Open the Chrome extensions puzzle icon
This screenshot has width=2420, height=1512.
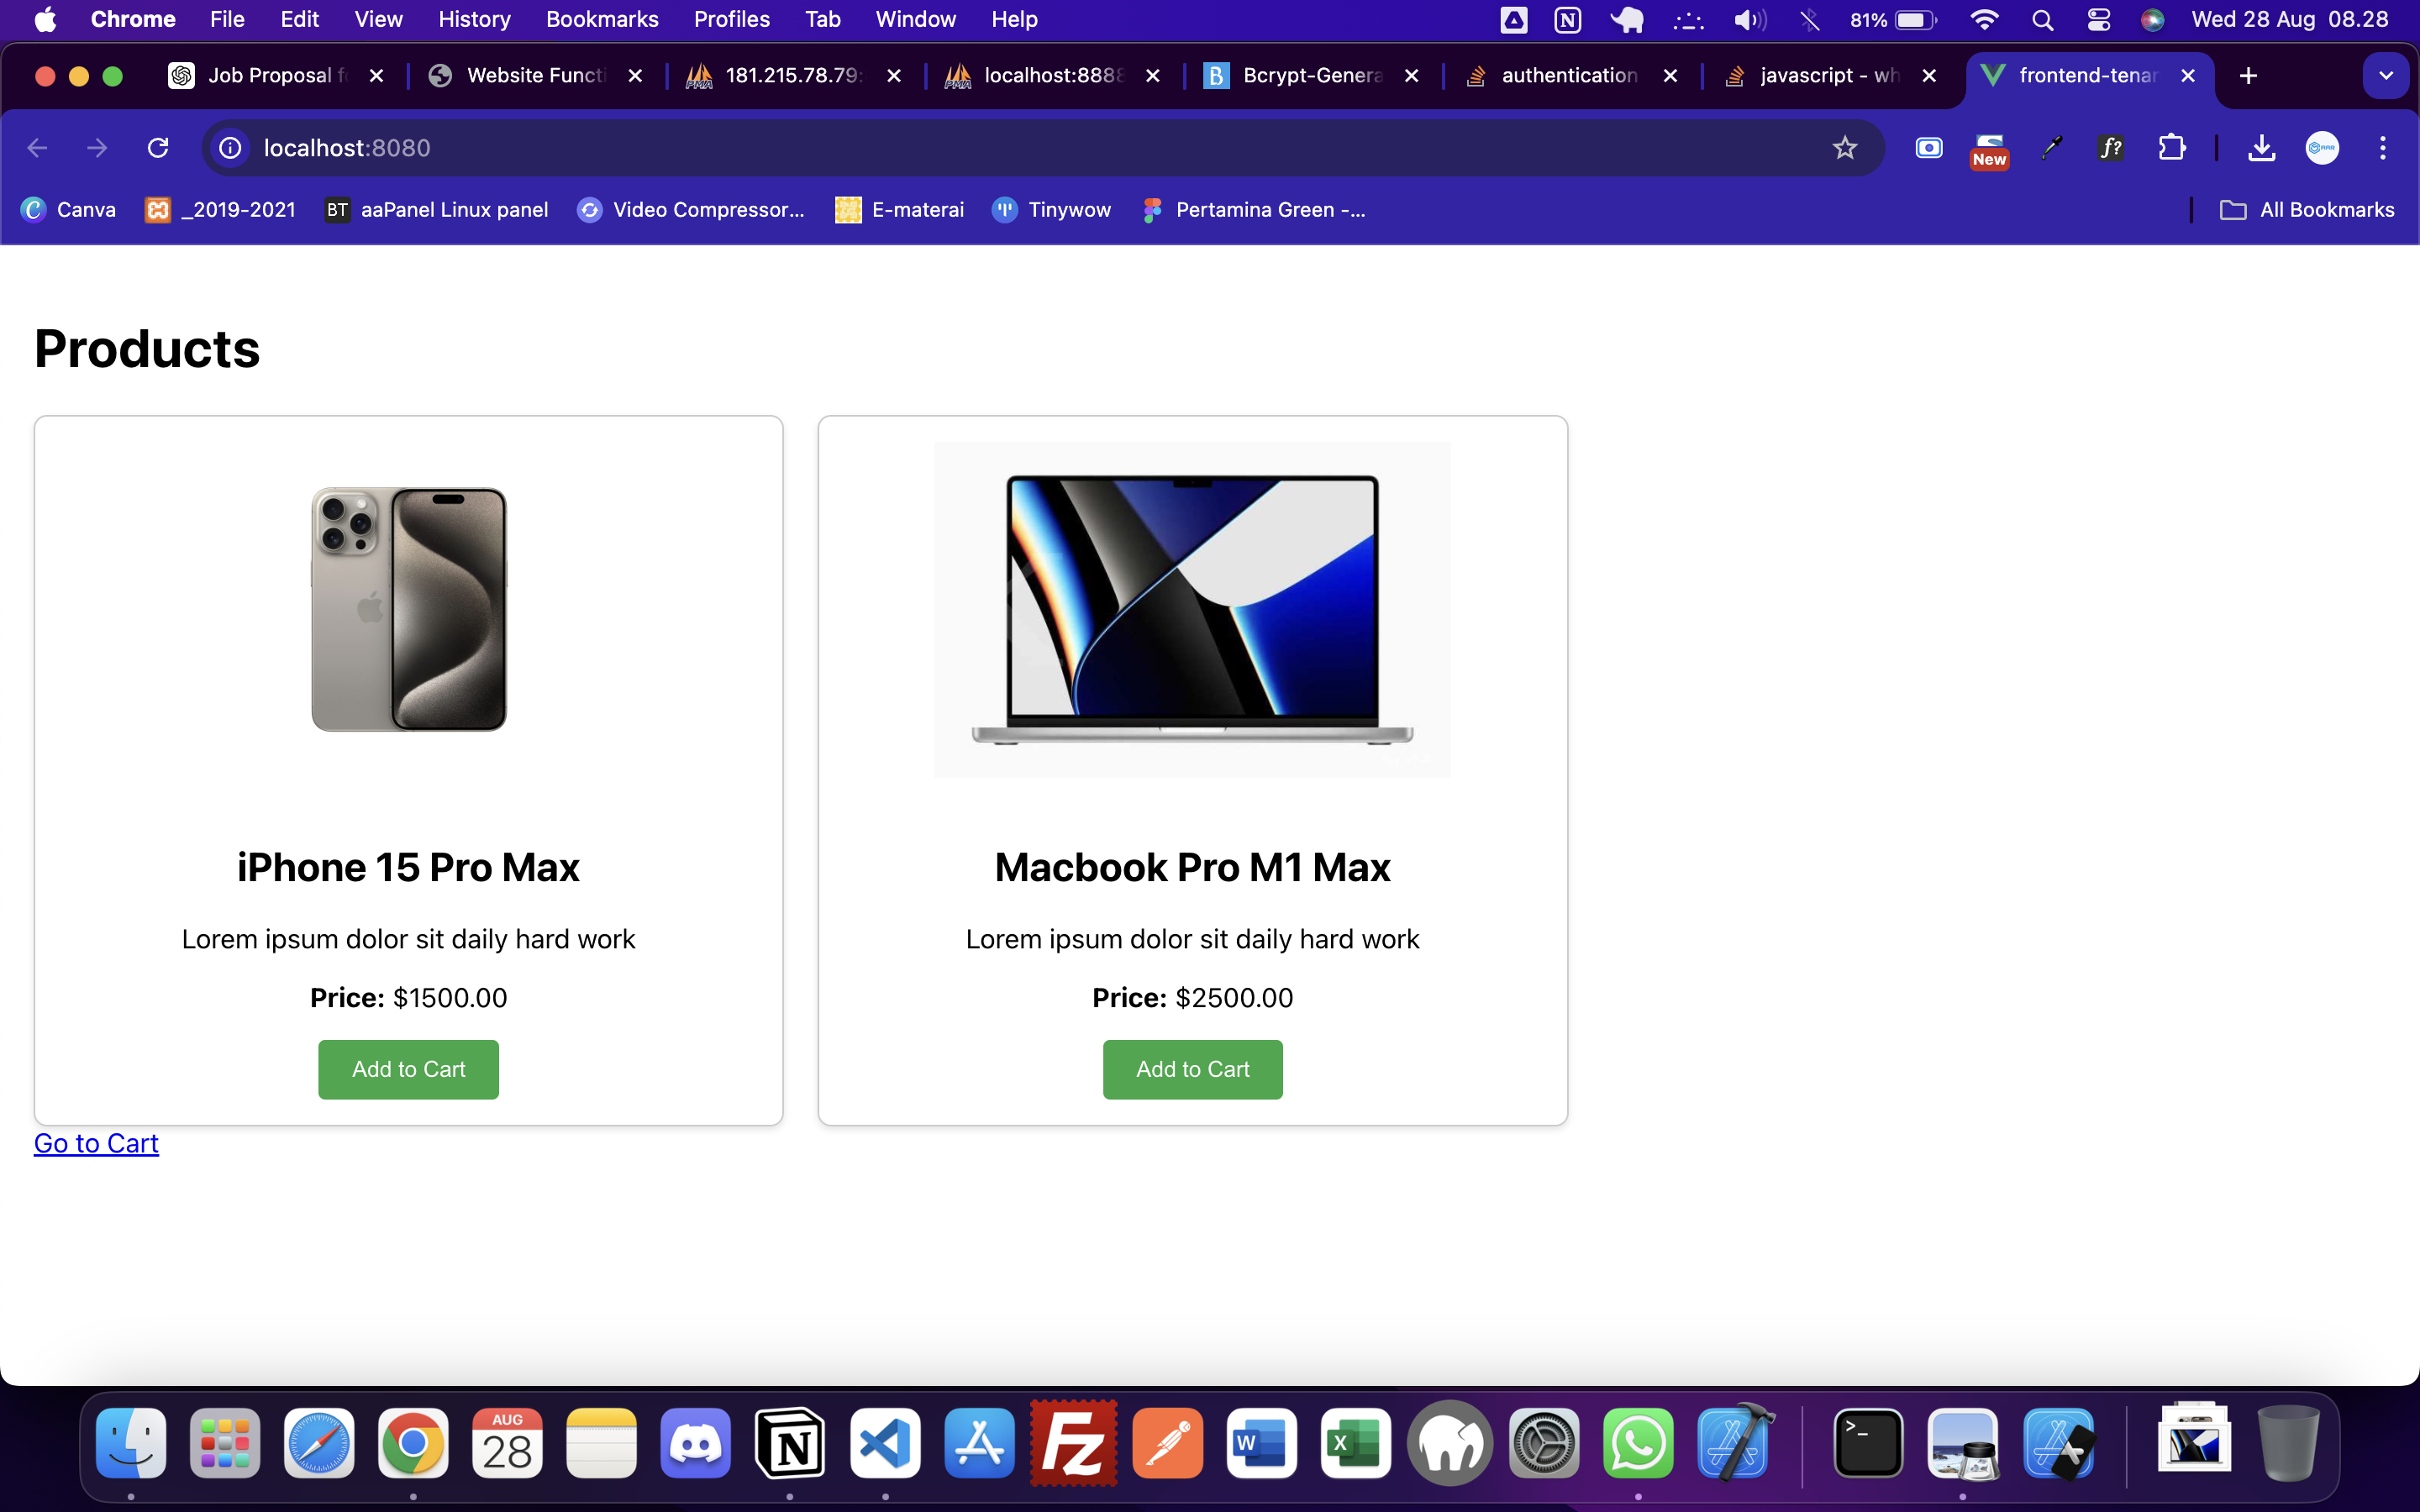[2171, 148]
